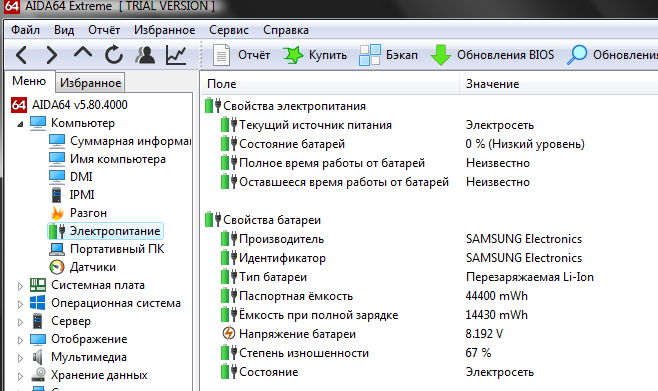Image resolution: width=658 pixels, height=391 pixels.
Task: Select Электропитание in the tree
Action: pos(105,231)
